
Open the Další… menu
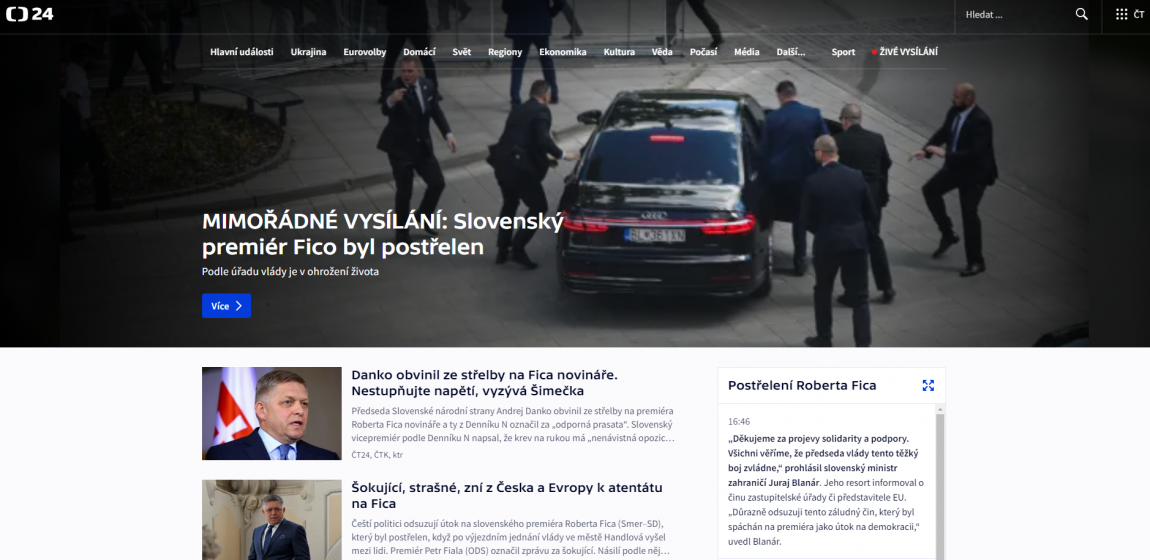791,52
